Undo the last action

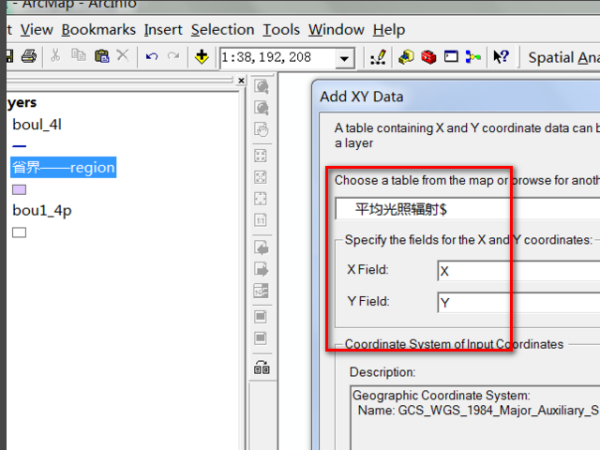coord(152,57)
